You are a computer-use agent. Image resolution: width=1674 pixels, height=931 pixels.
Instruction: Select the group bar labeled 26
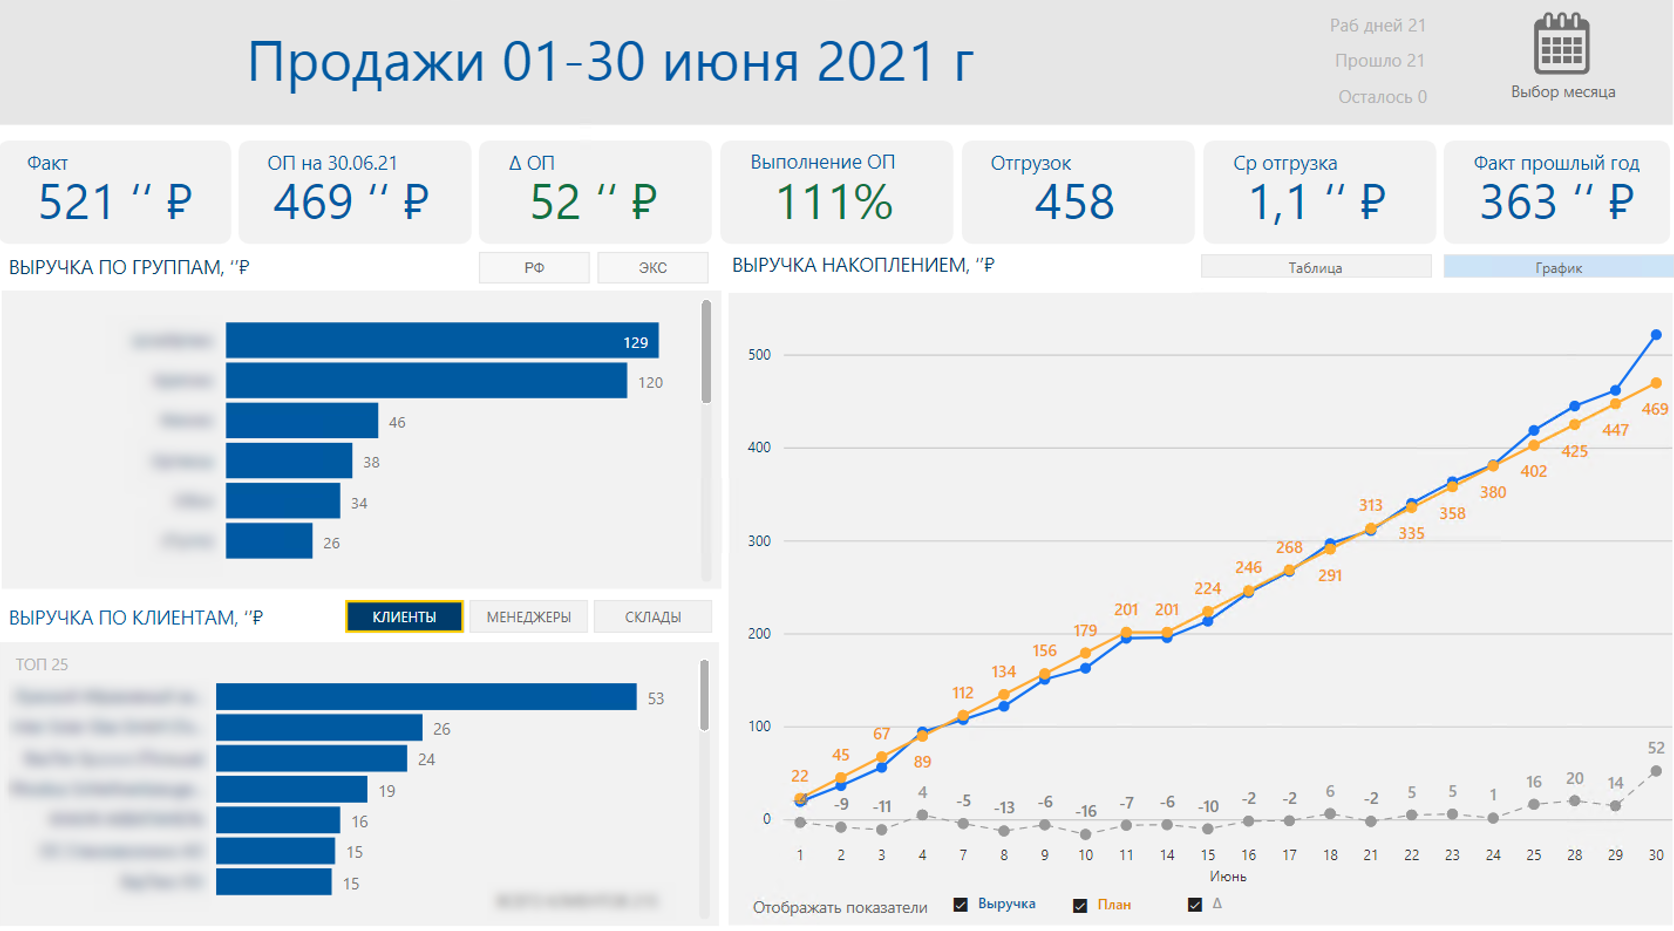(269, 541)
